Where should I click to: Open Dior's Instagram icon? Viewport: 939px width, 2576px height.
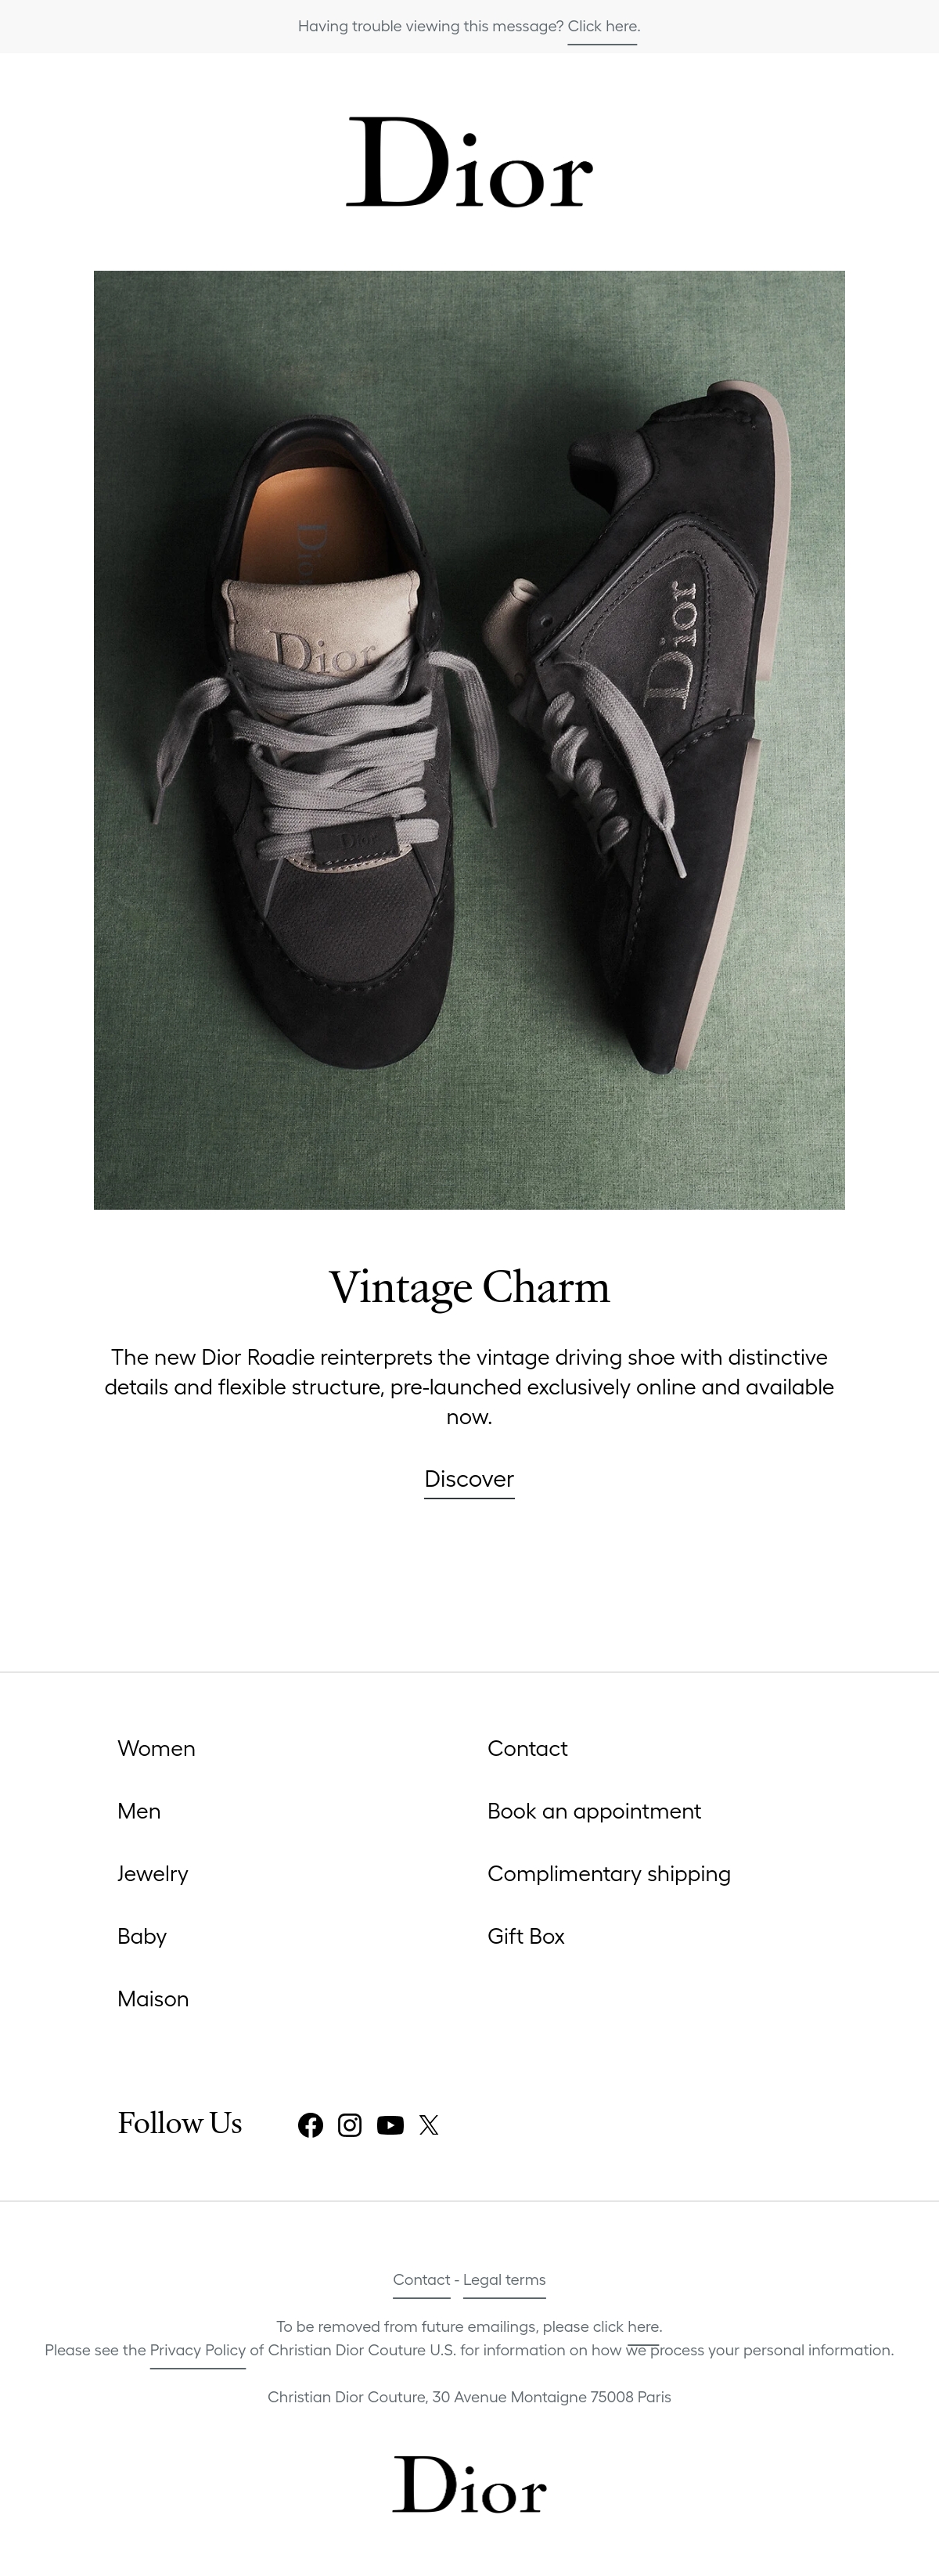pyautogui.click(x=349, y=2125)
